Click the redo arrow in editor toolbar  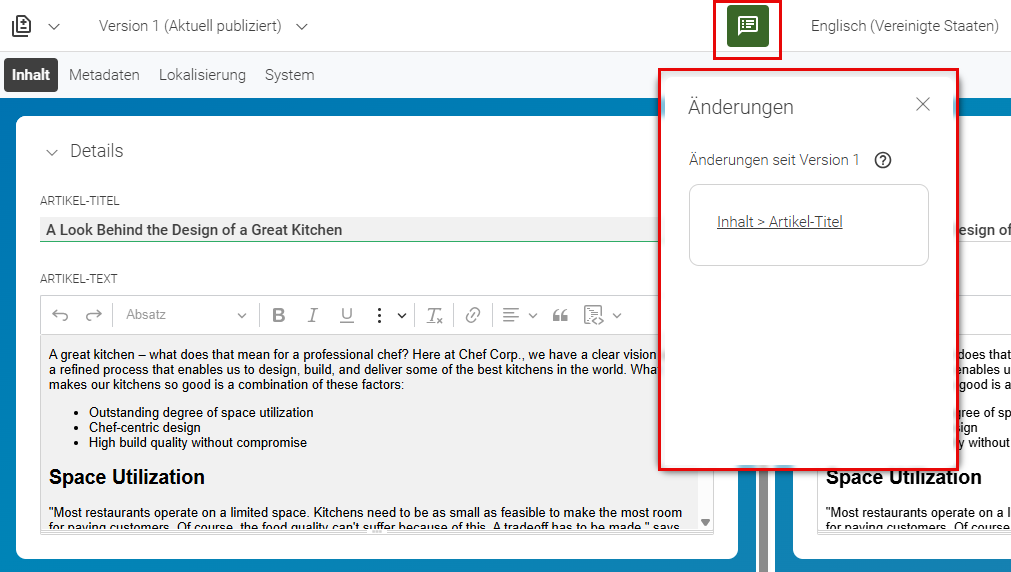click(x=94, y=315)
